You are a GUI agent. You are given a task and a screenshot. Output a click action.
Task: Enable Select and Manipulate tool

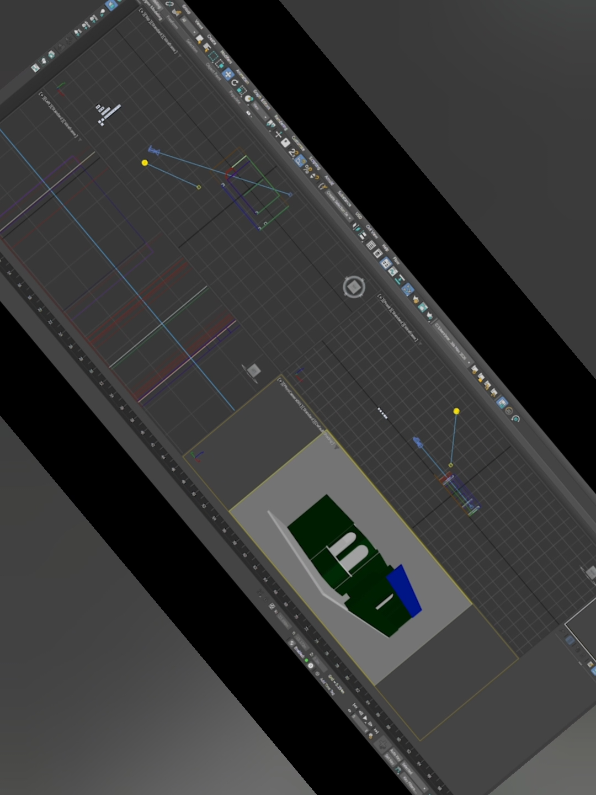pos(278,135)
